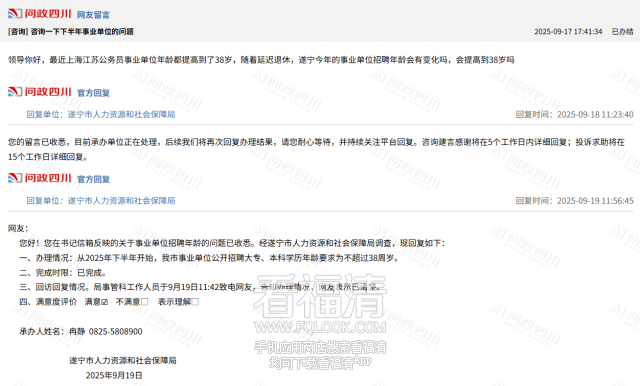Click the line beginning 您好！您在书记信箱反映
The width and height of the screenshot is (640, 386).
232,243
